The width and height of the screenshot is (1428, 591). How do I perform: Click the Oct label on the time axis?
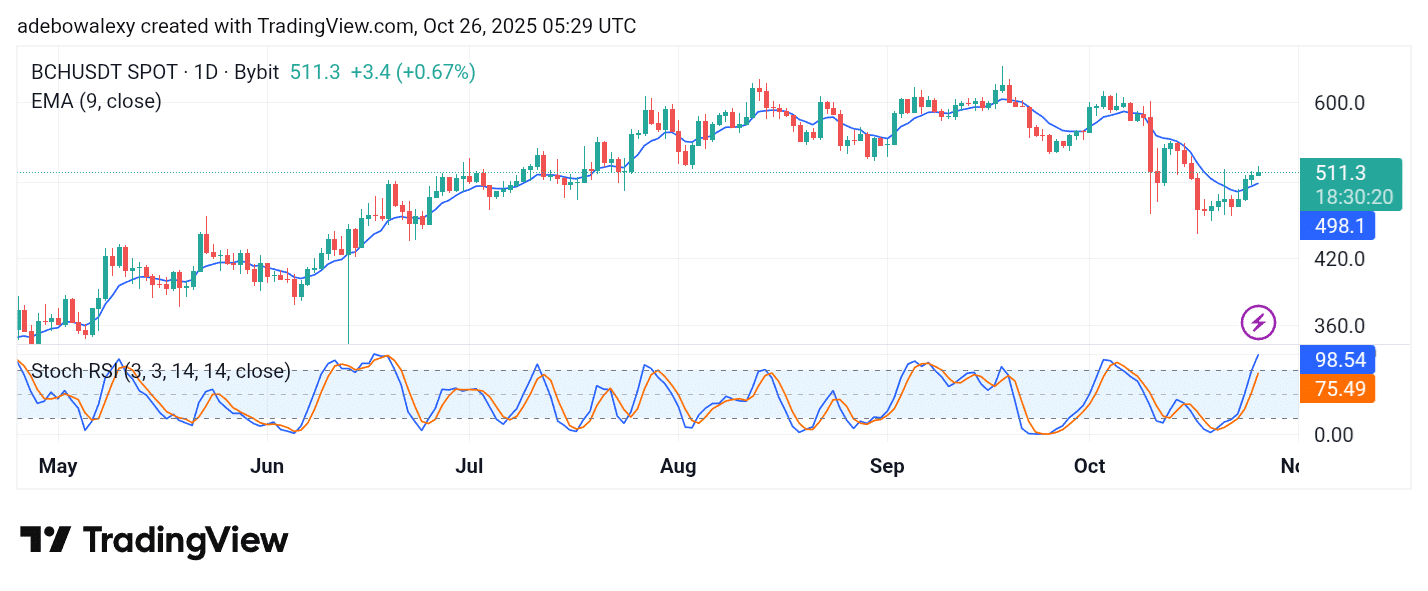1089,466
